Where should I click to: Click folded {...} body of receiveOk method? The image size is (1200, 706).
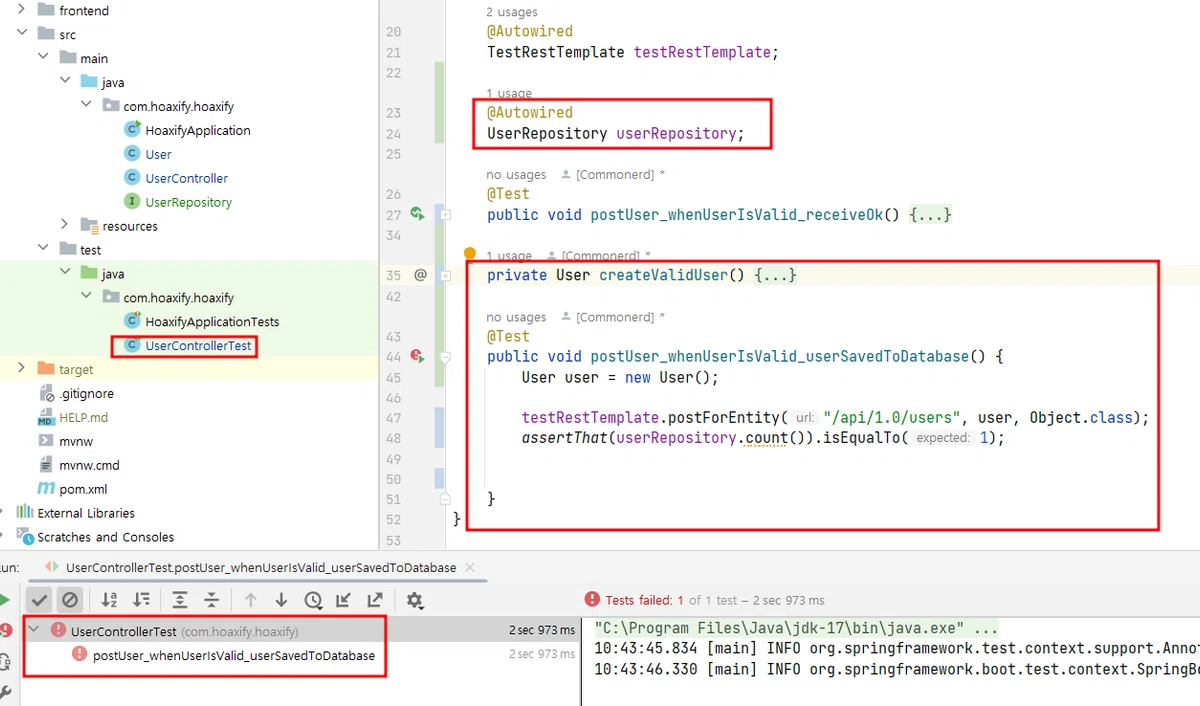click(x=930, y=215)
